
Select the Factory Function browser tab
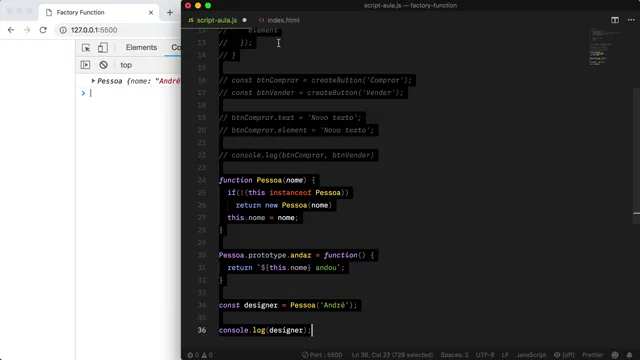99,12
